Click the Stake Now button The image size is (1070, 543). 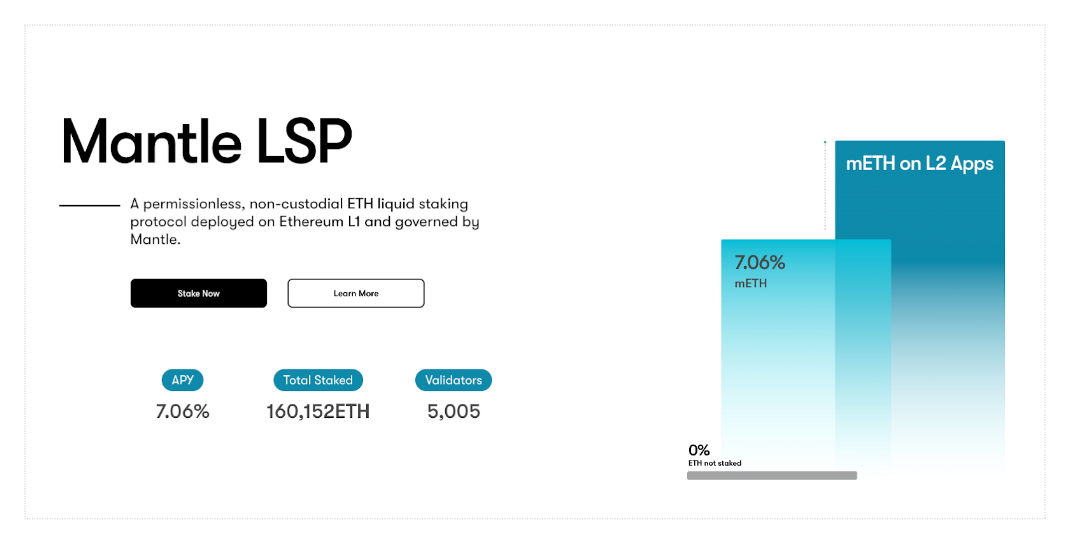click(x=199, y=293)
